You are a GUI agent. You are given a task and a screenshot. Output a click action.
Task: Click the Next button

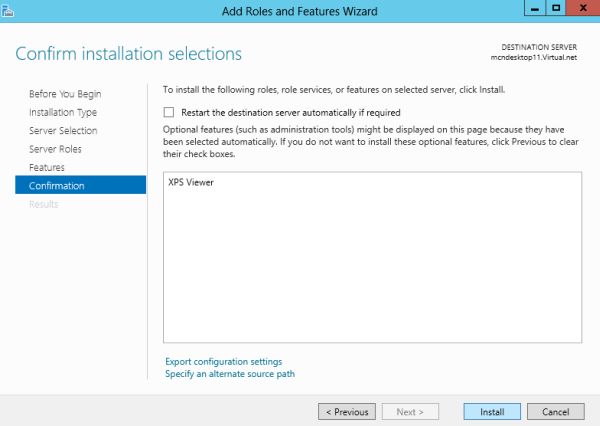point(411,411)
